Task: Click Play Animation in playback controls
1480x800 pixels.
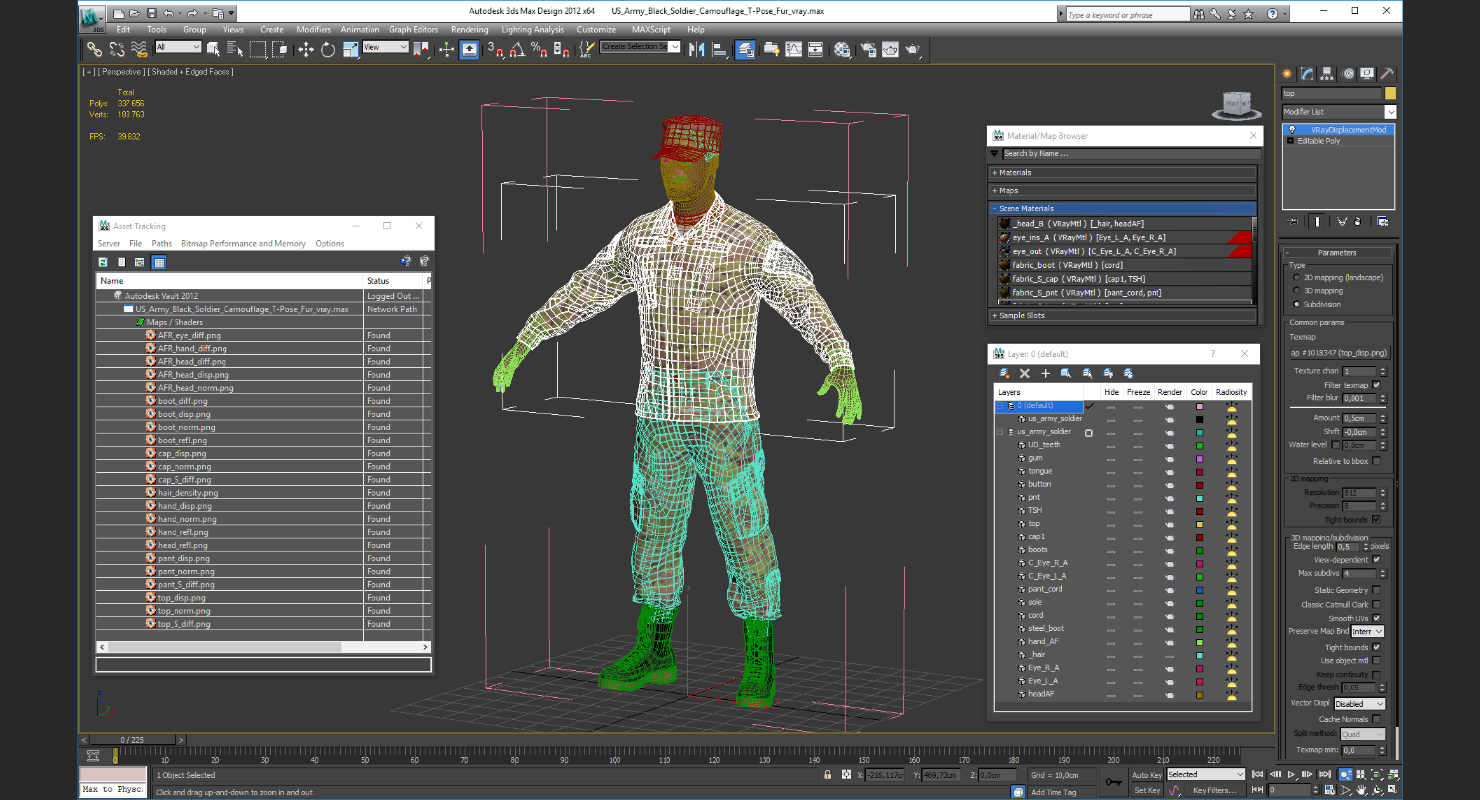Action: [1291, 774]
